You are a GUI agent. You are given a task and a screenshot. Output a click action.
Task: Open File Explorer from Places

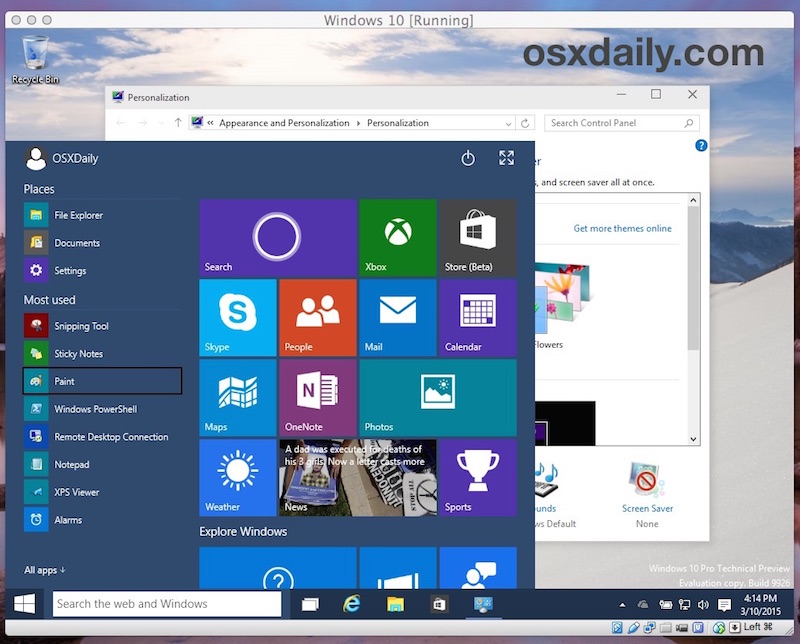coord(102,215)
